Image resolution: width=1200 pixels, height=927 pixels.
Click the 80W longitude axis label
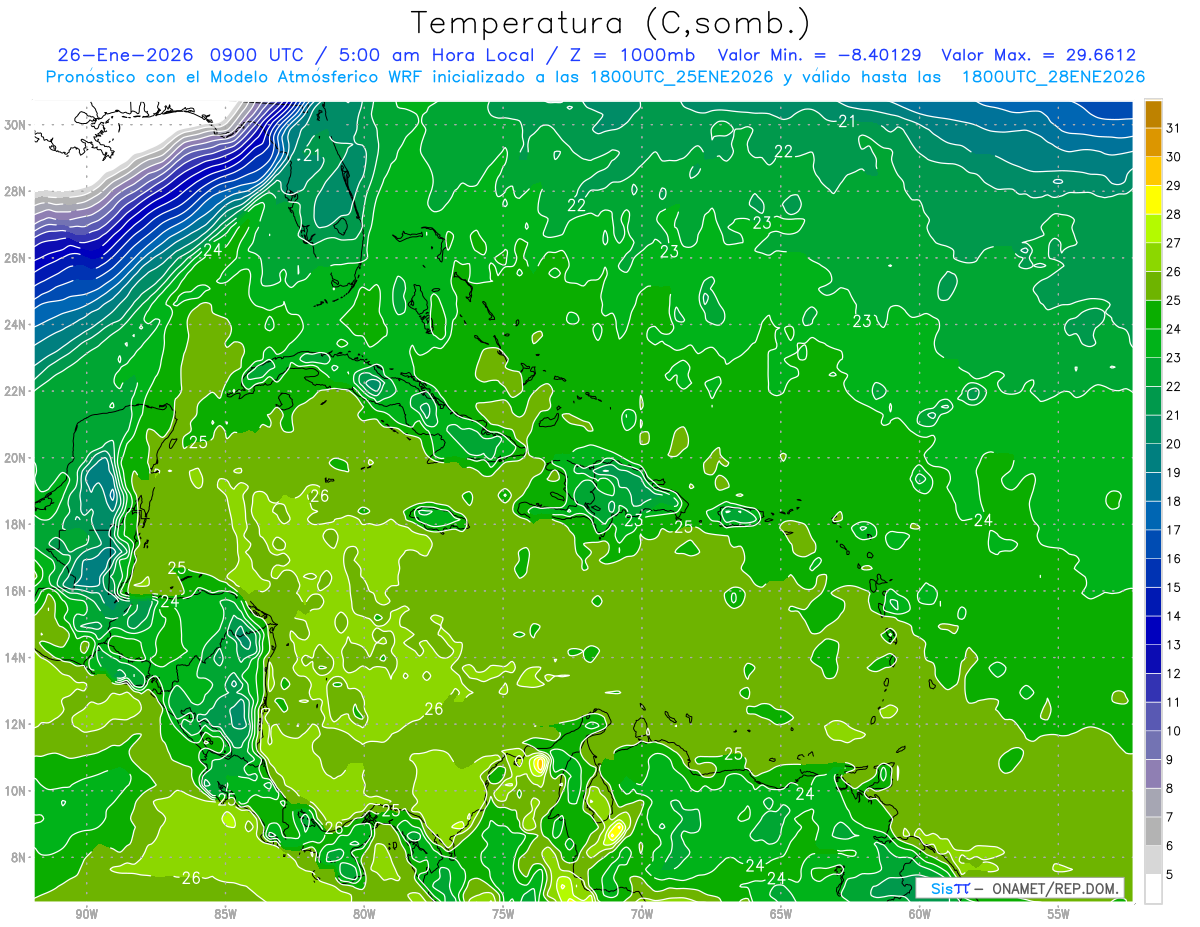[x=364, y=914]
